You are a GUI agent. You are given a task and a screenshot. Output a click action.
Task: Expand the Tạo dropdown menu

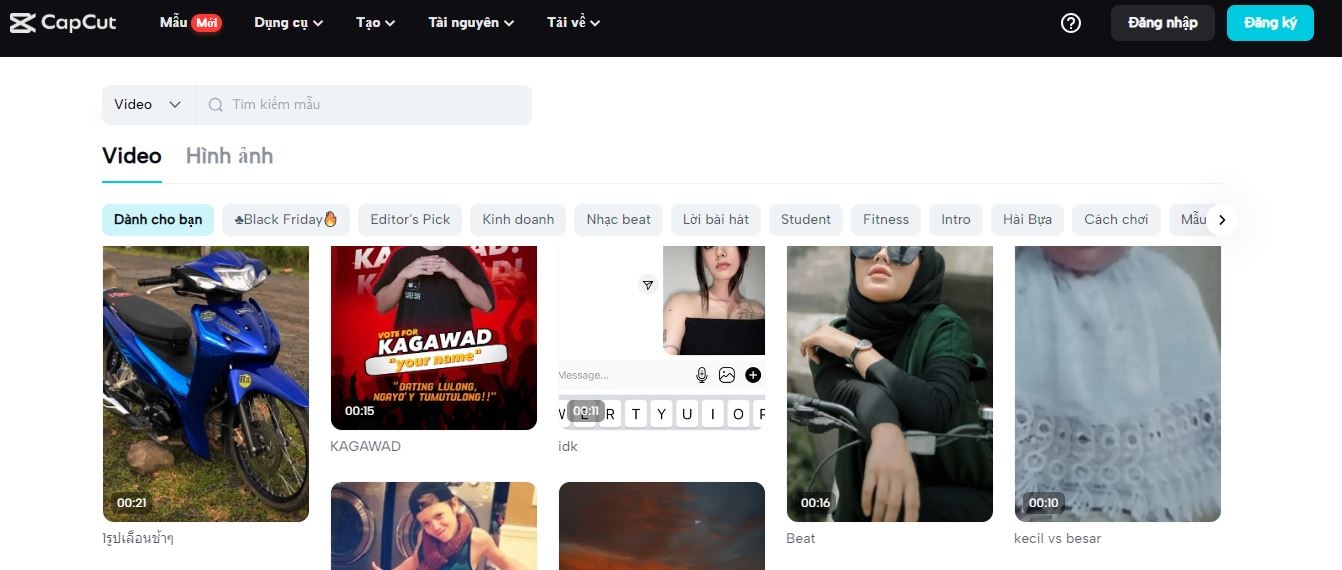(375, 22)
